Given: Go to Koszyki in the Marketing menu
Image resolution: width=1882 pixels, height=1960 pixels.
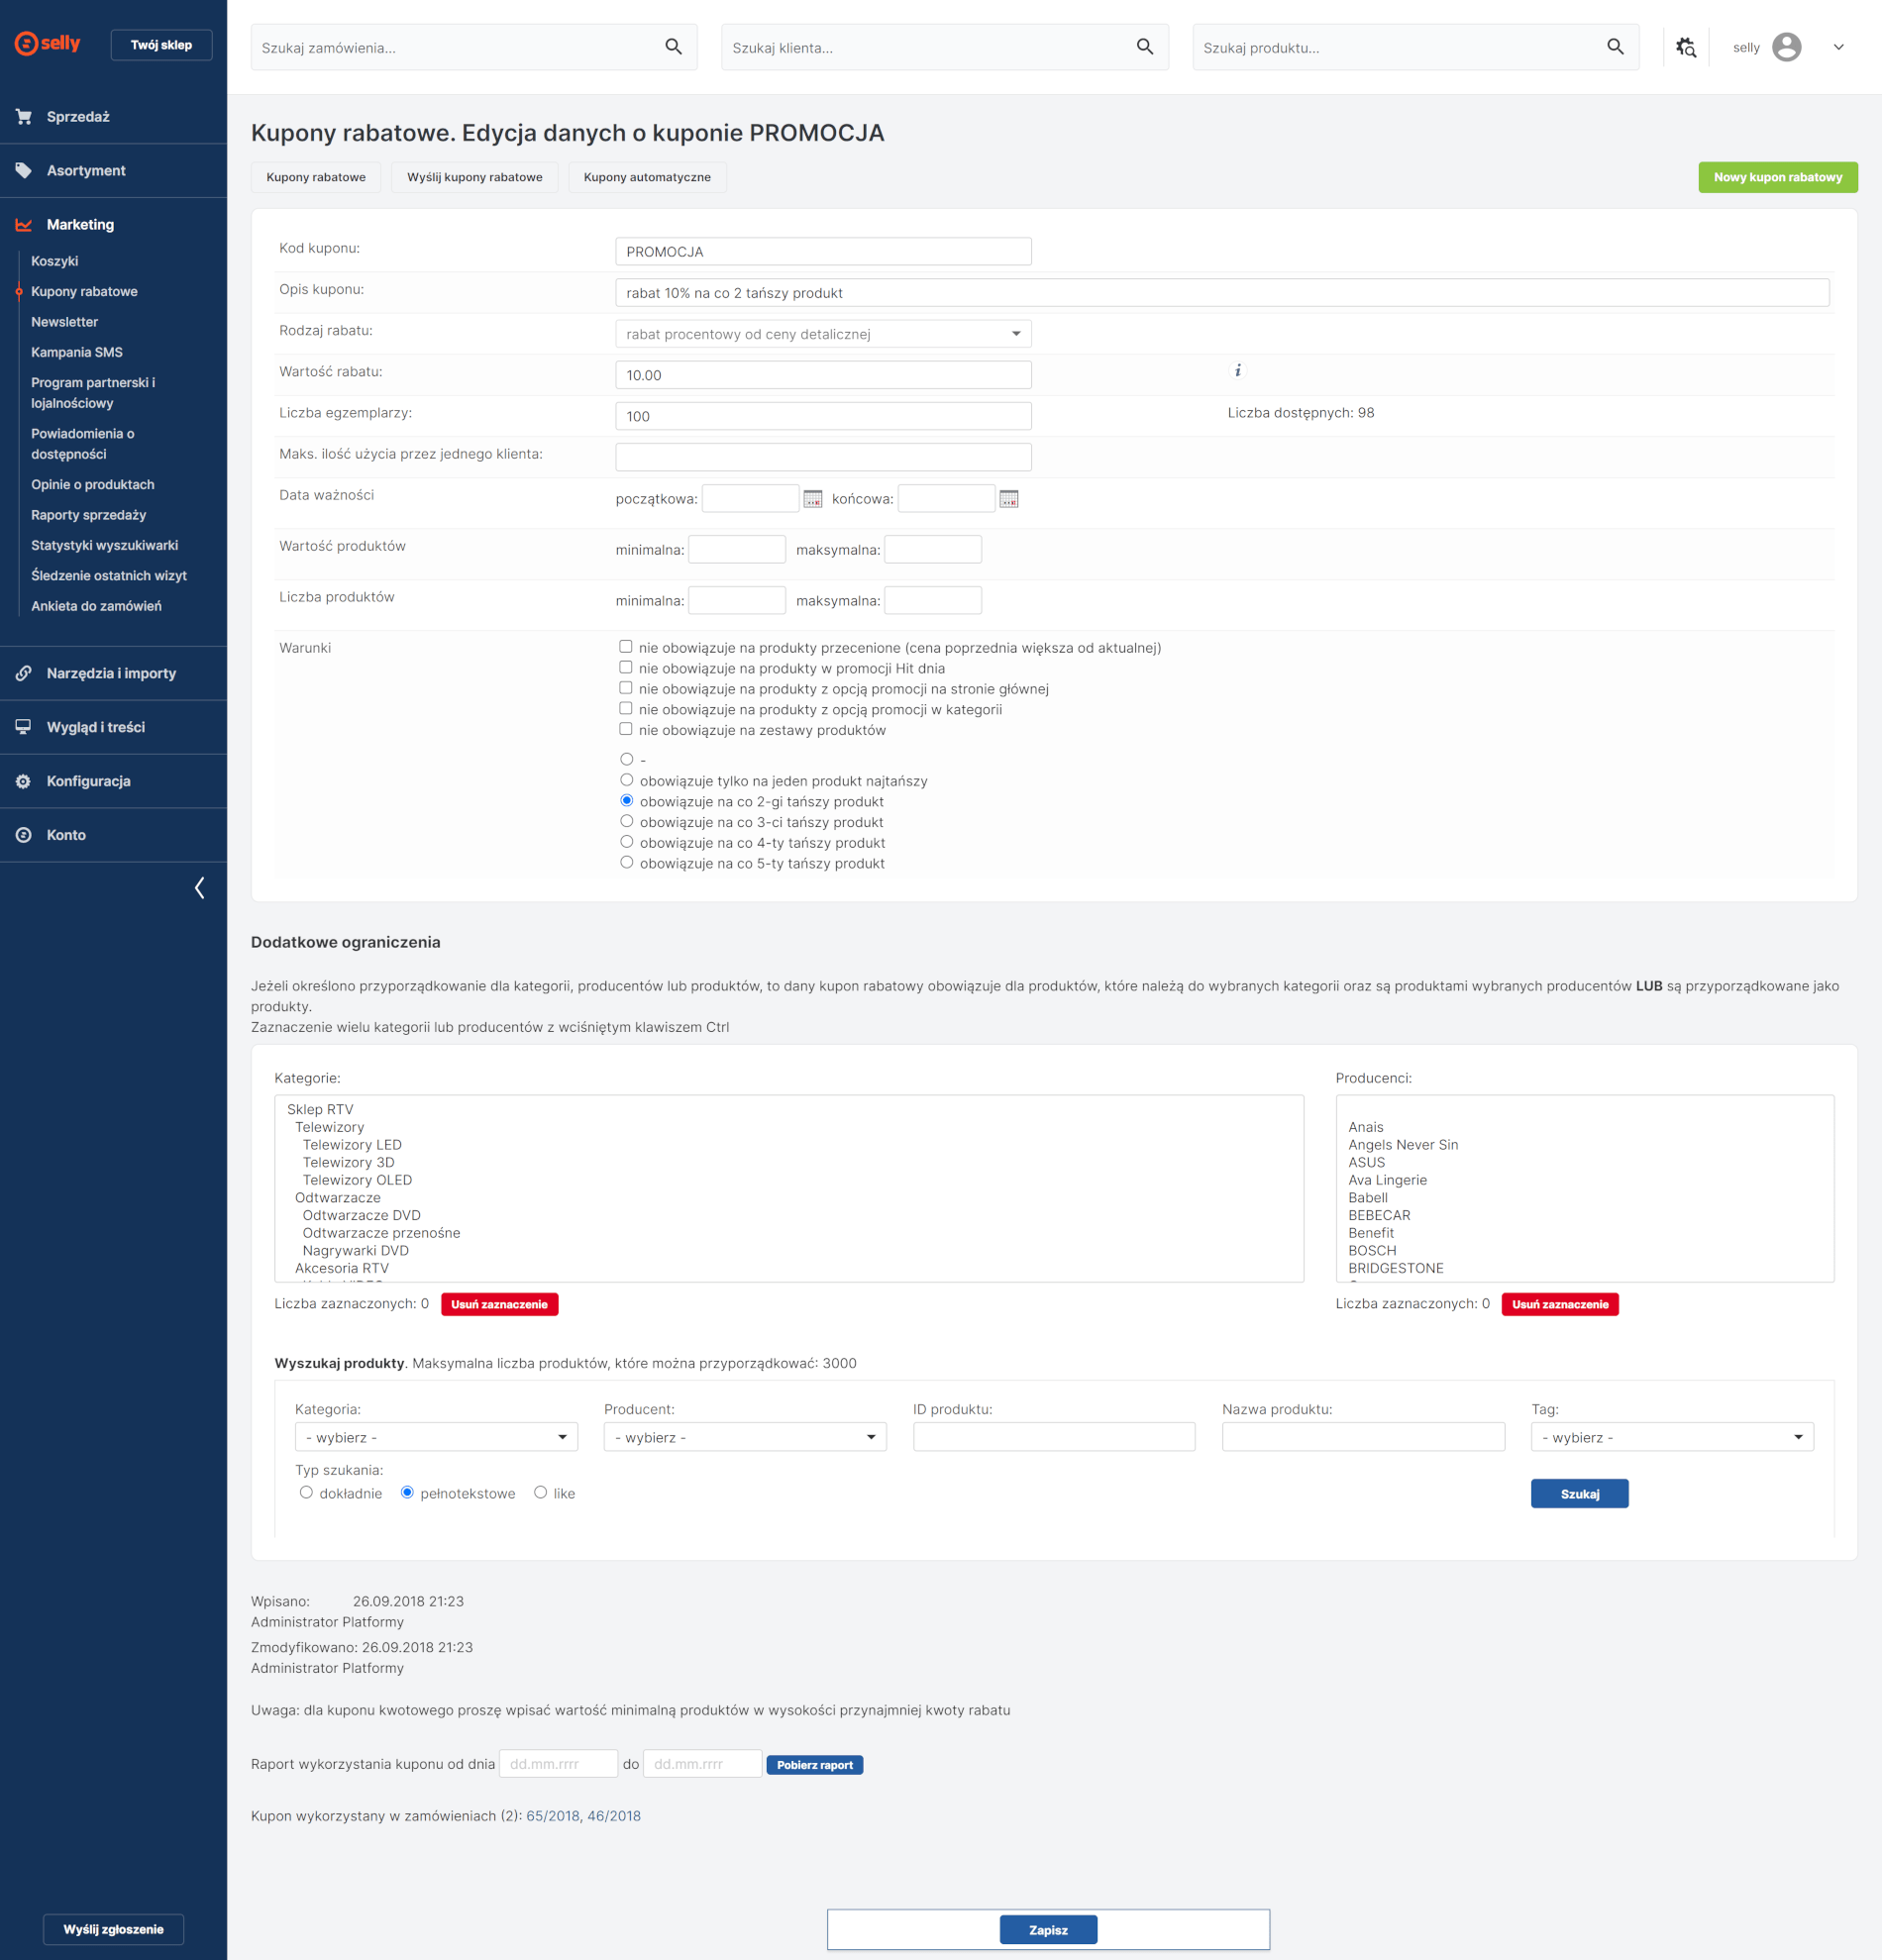Looking at the screenshot, I should click(54, 261).
